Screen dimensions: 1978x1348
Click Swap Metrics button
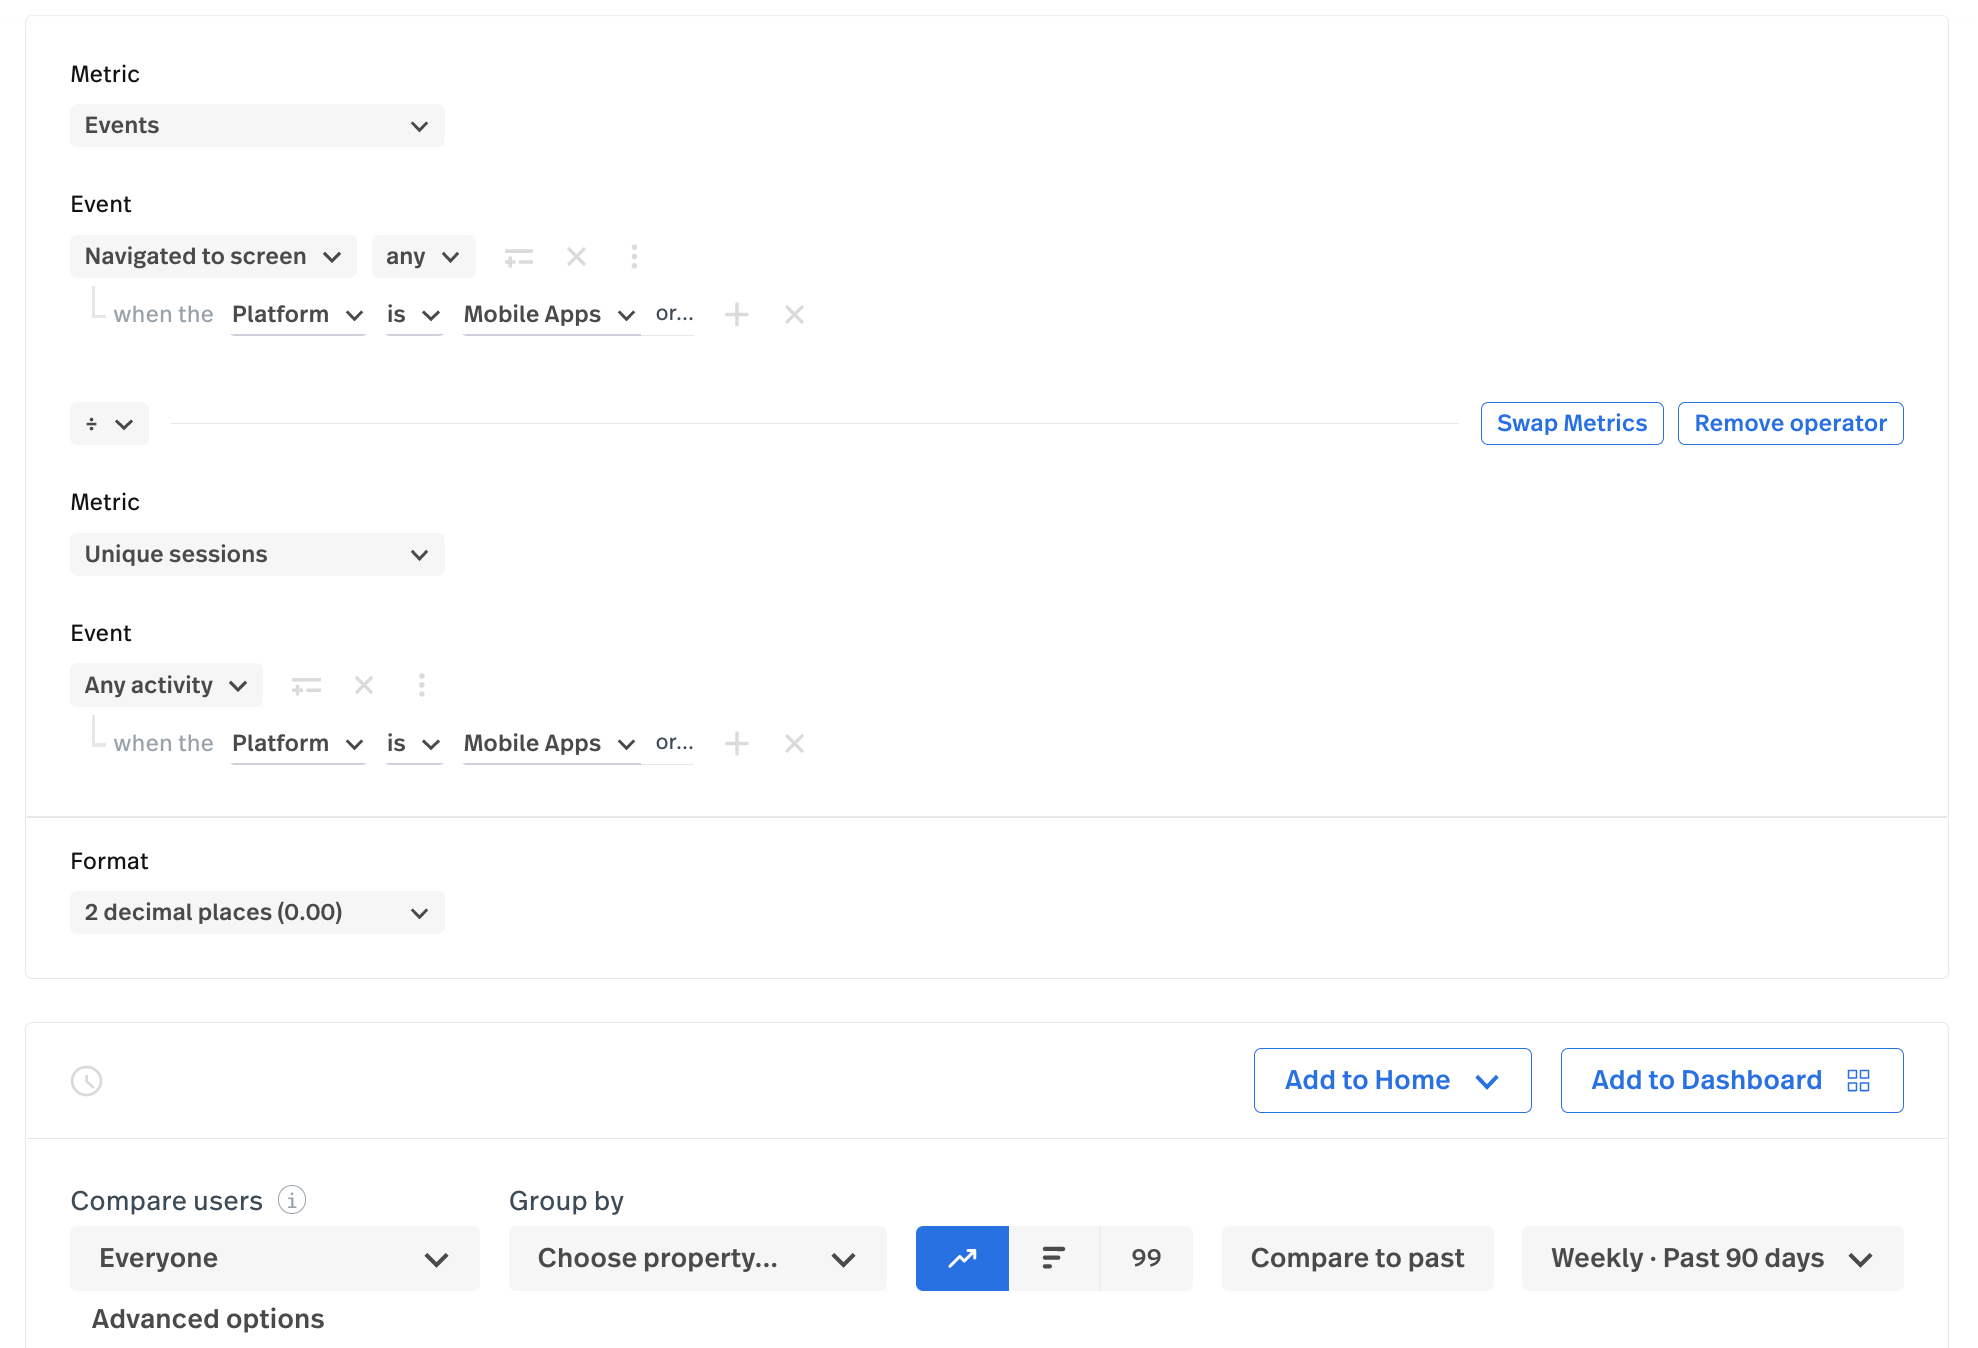(x=1571, y=424)
